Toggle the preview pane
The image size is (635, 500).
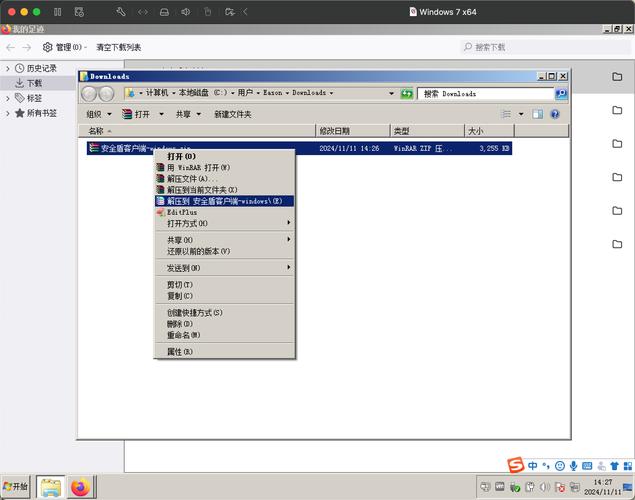[537, 115]
